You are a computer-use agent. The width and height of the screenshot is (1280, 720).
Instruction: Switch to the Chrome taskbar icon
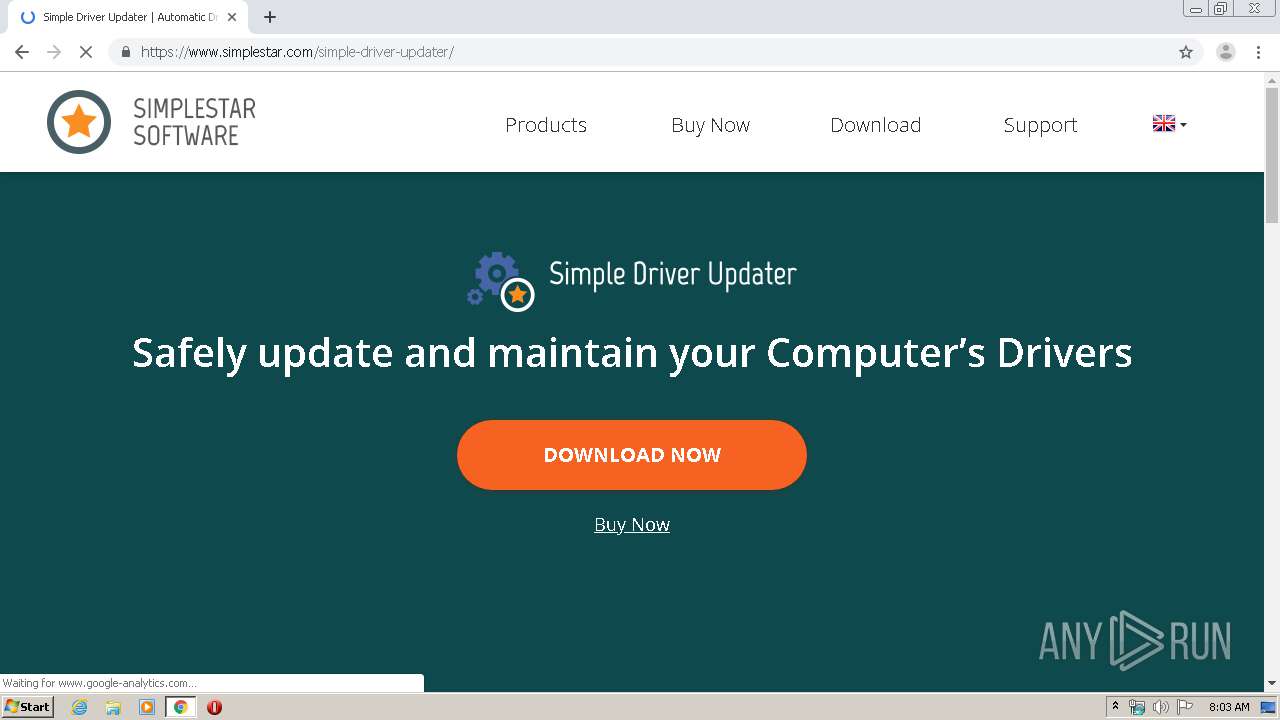pos(180,707)
